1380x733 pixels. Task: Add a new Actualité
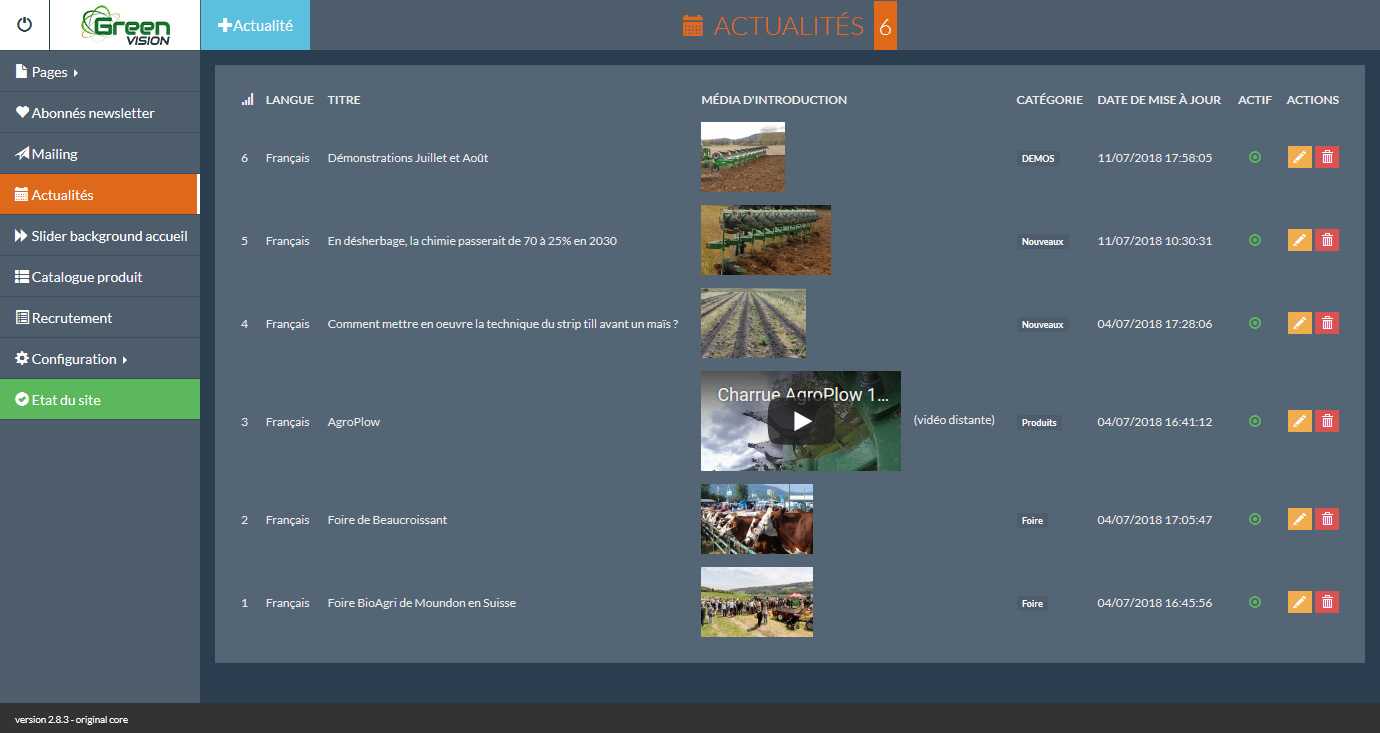pos(255,25)
